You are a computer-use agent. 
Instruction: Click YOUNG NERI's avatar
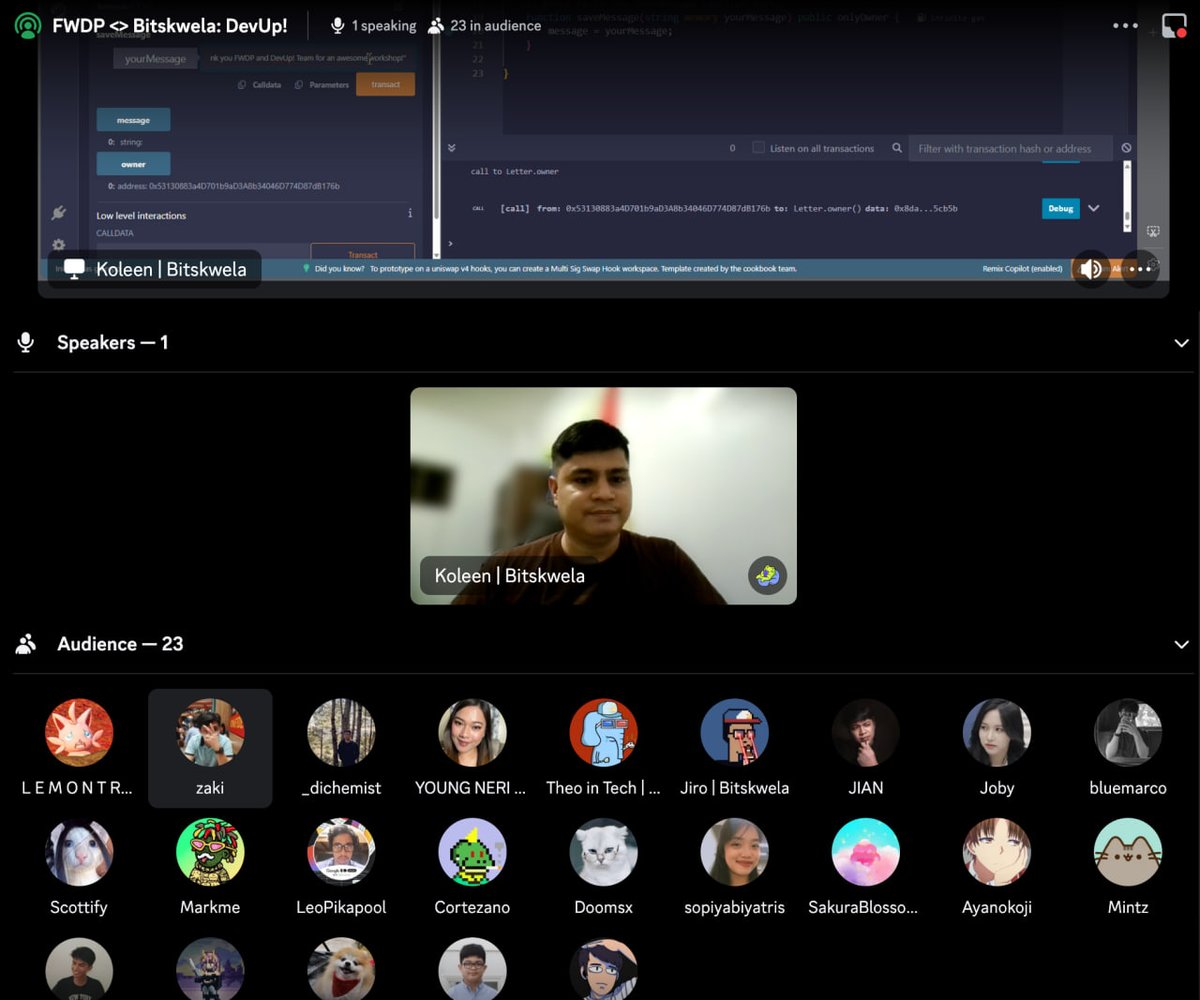click(472, 732)
